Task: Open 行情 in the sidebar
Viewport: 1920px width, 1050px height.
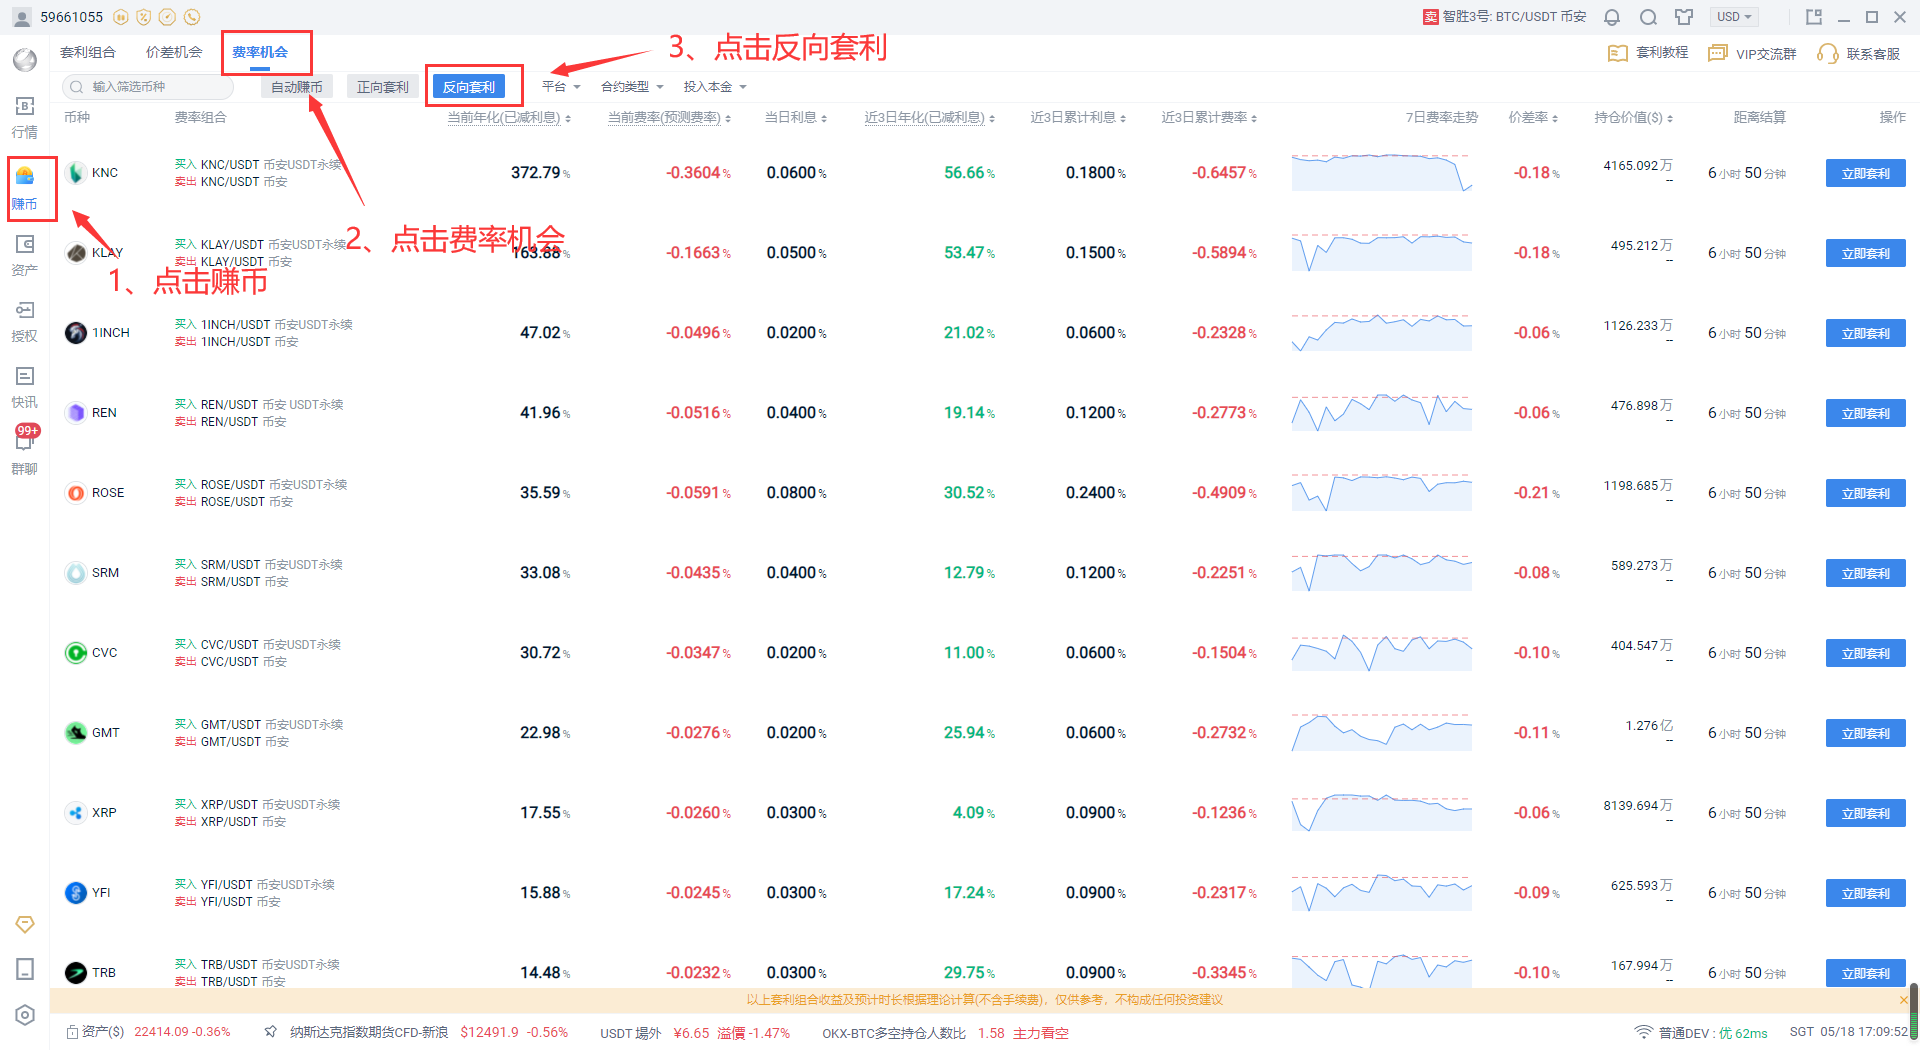Action: tap(25, 117)
